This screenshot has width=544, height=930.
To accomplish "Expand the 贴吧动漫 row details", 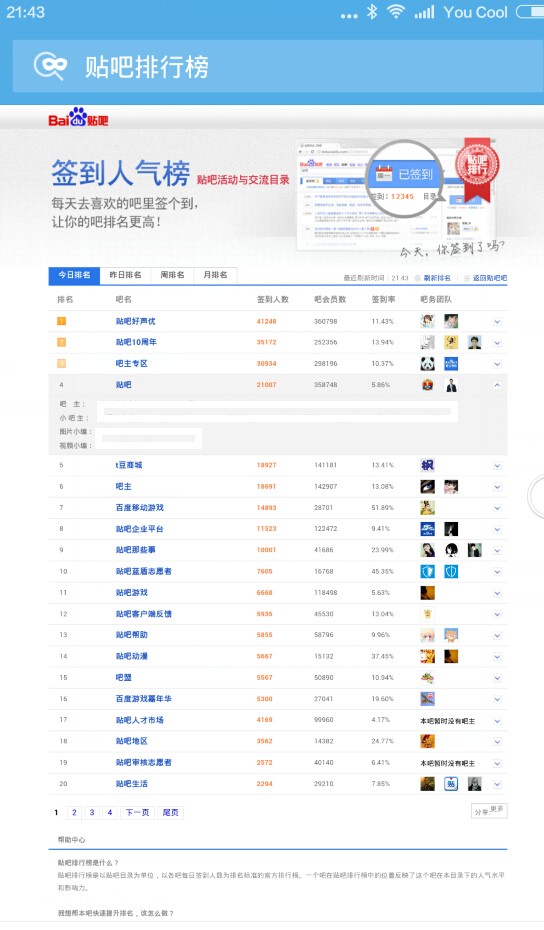I will (x=497, y=657).
